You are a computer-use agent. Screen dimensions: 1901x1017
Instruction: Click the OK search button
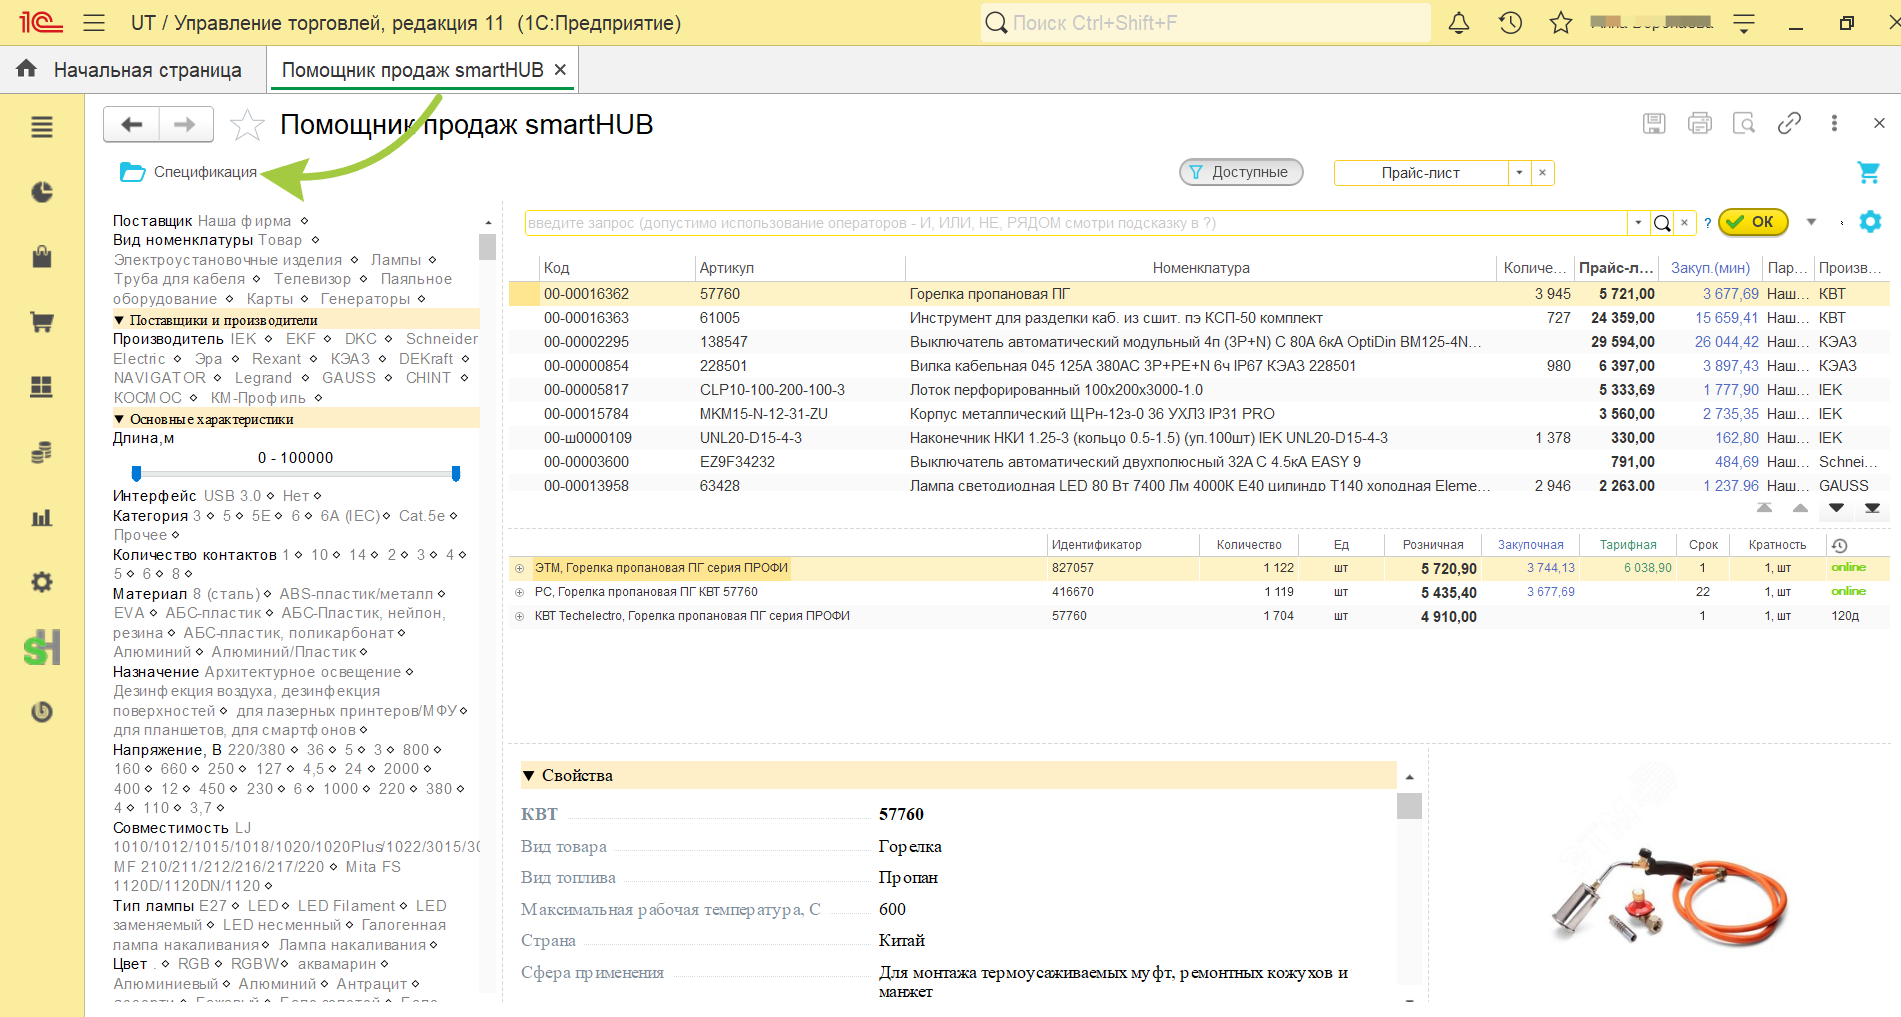(x=1753, y=222)
